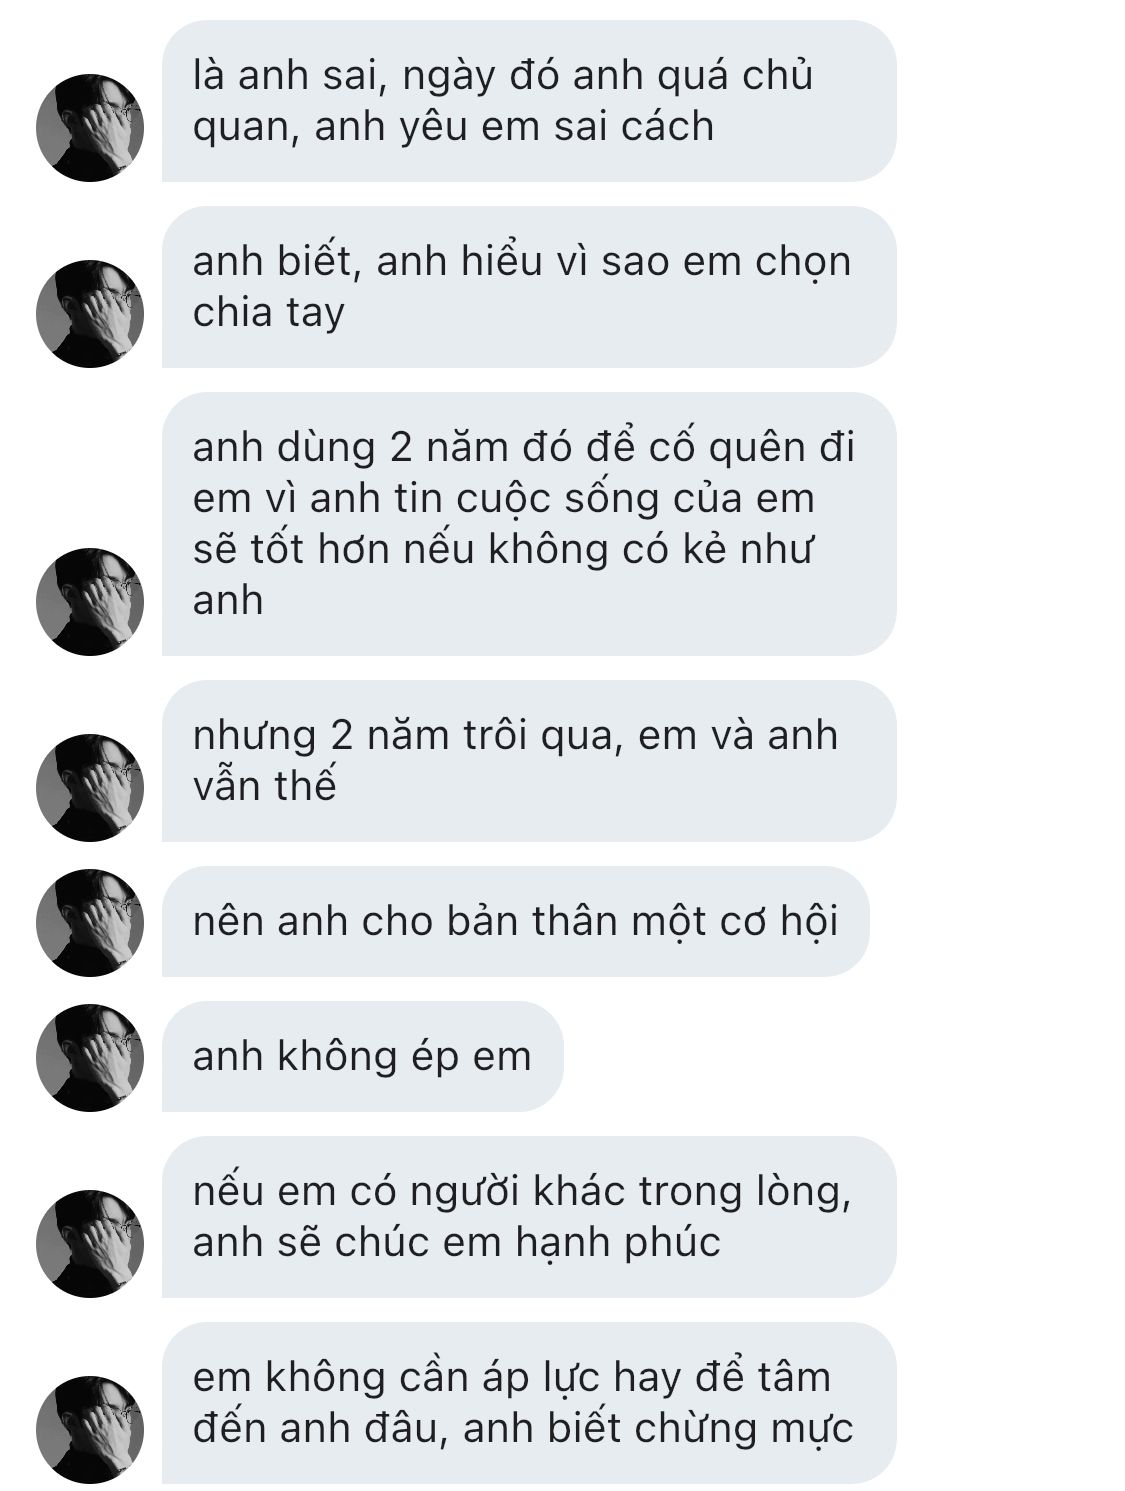
Task: Select message bubble 'là anh sai, ngày đó'
Action: coord(529,101)
